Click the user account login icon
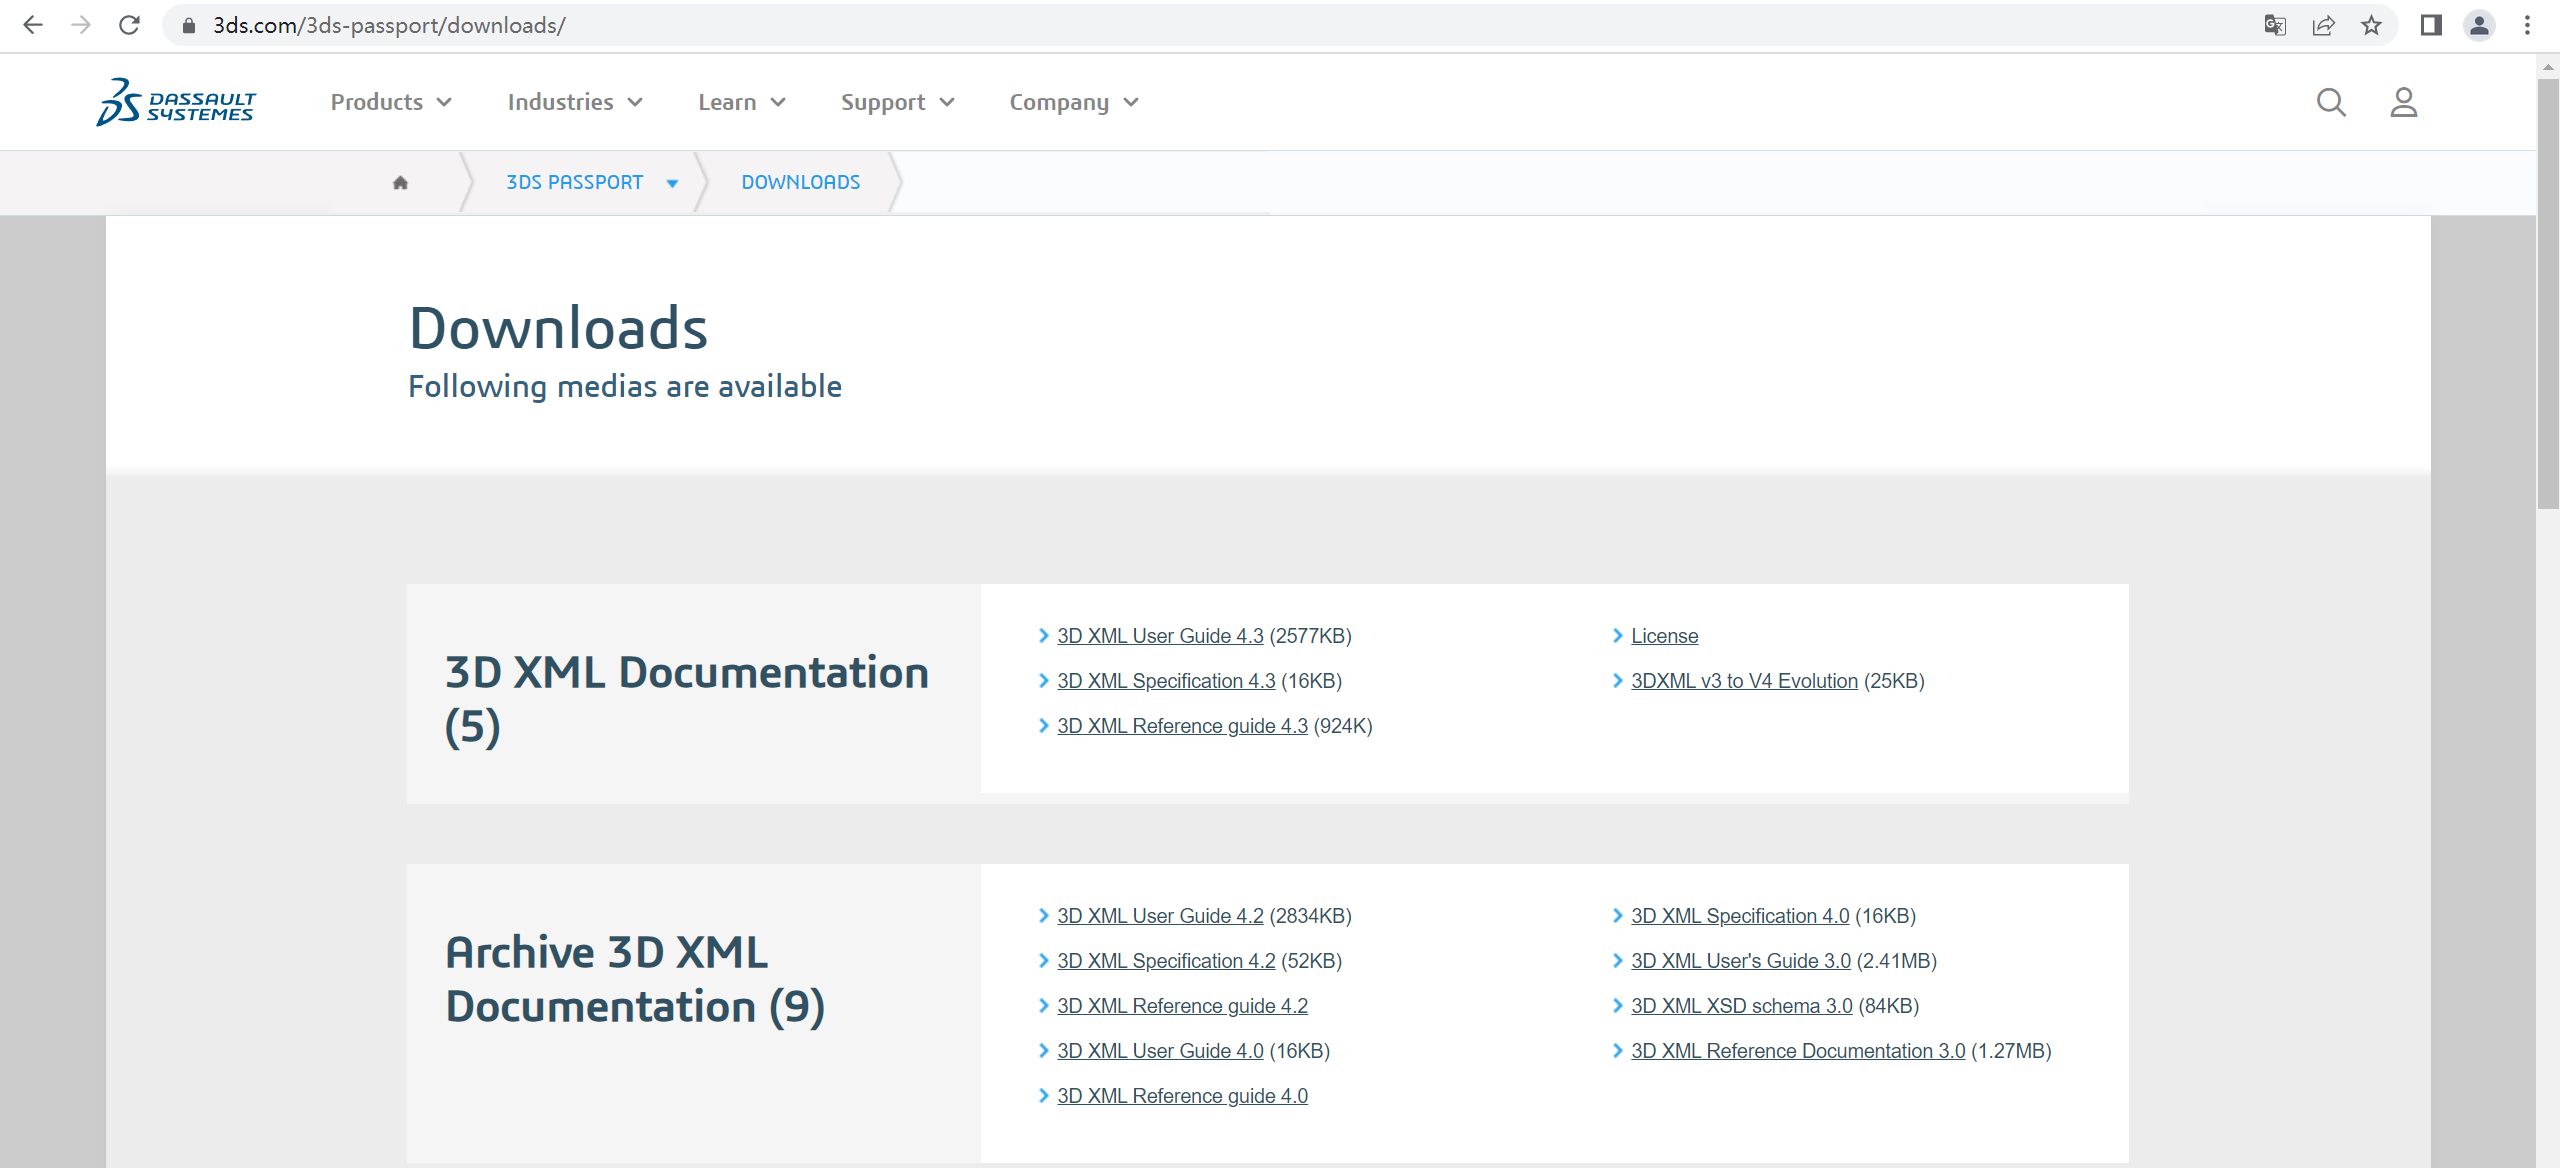Image resolution: width=2560 pixels, height=1168 pixels. tap(2404, 102)
